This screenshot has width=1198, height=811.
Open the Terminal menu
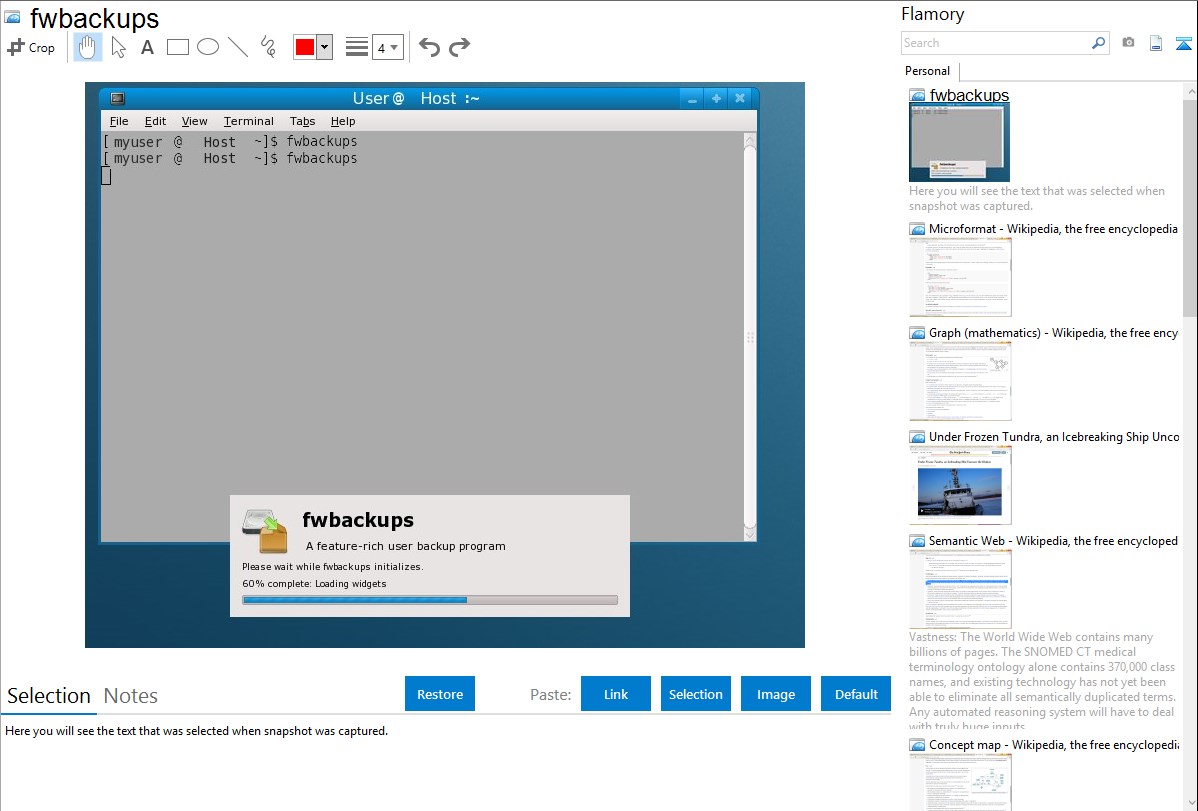248,121
